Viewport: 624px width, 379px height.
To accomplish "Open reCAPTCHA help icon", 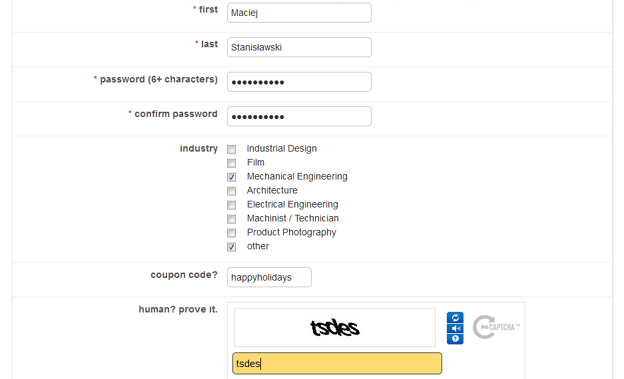I will (x=455, y=339).
